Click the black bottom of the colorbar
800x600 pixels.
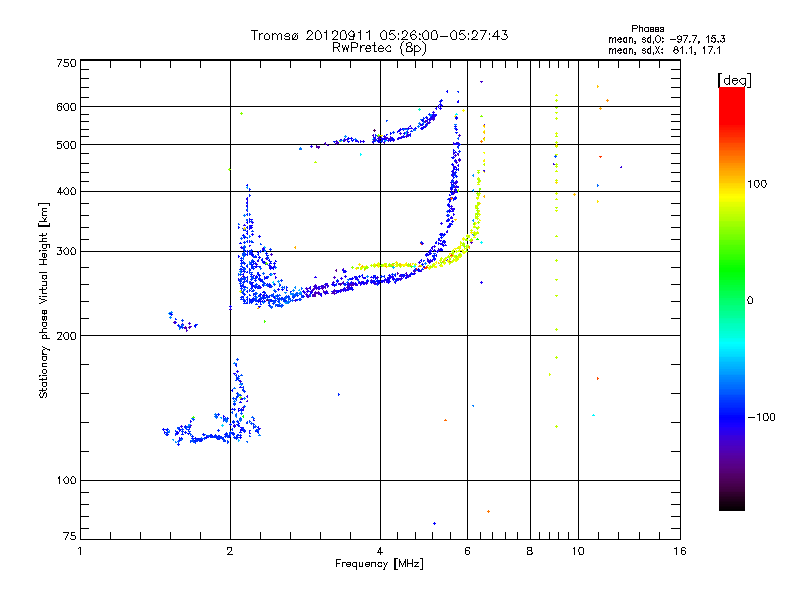tap(732, 503)
